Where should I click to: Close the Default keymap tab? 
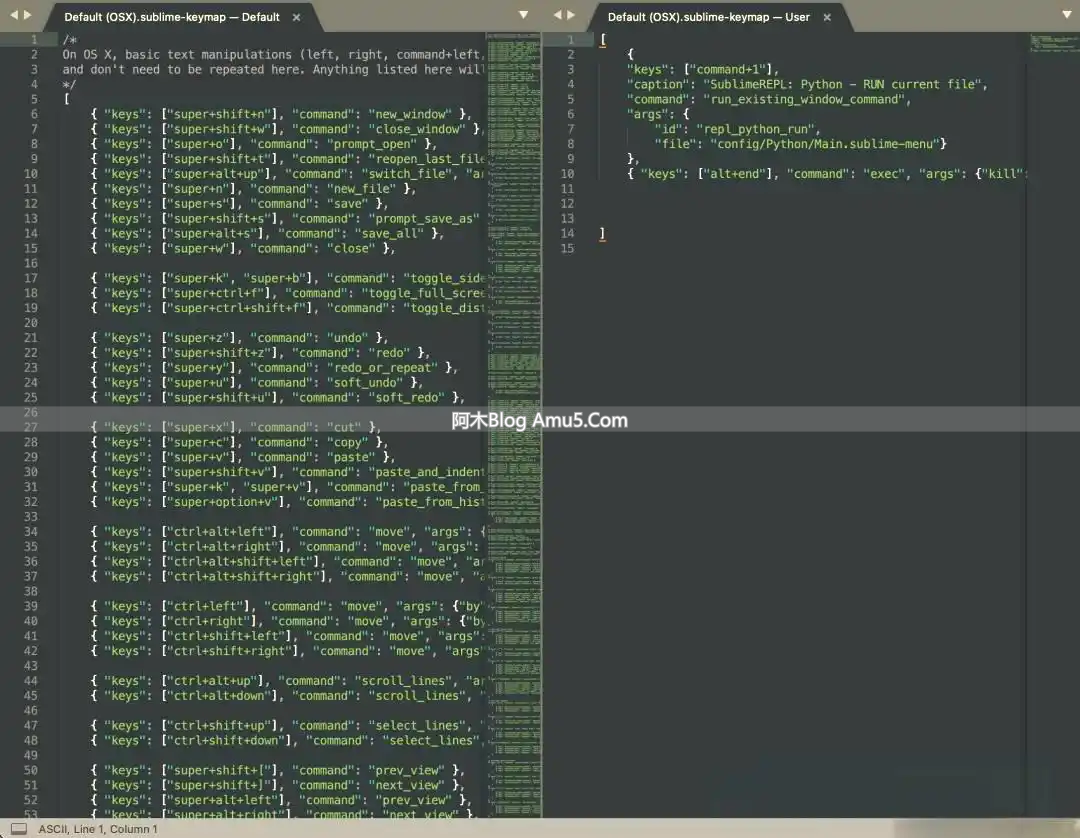296,17
